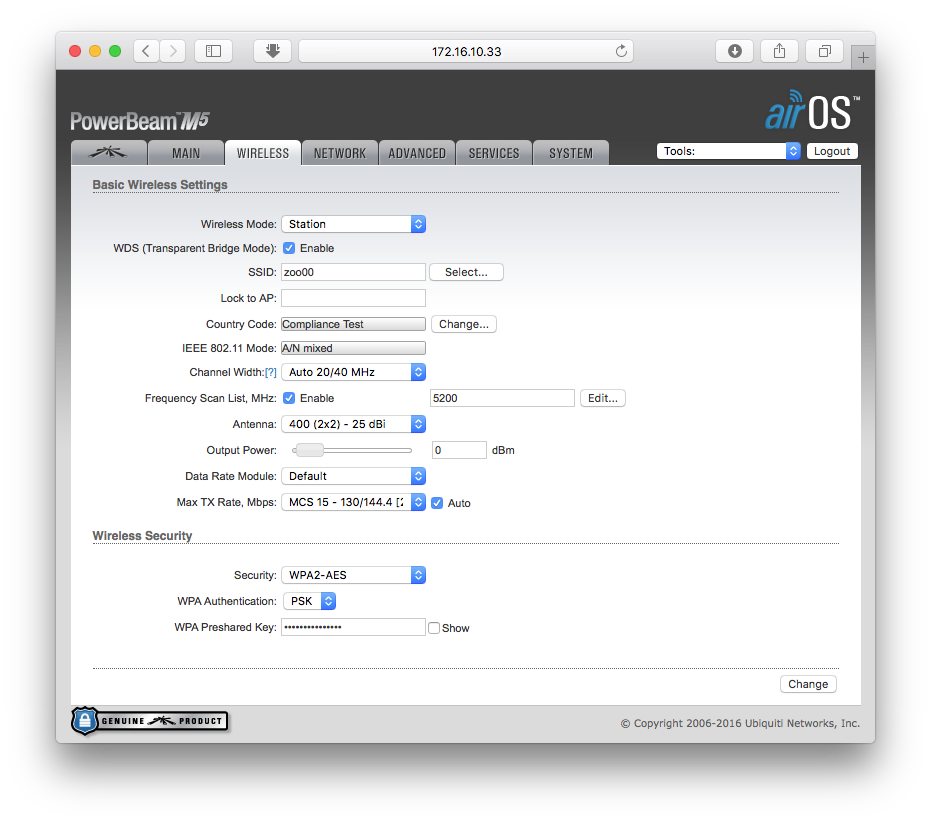Screen dimensions: 931x823
Task: Click the Output Power slider handle
Action: [x=309, y=450]
